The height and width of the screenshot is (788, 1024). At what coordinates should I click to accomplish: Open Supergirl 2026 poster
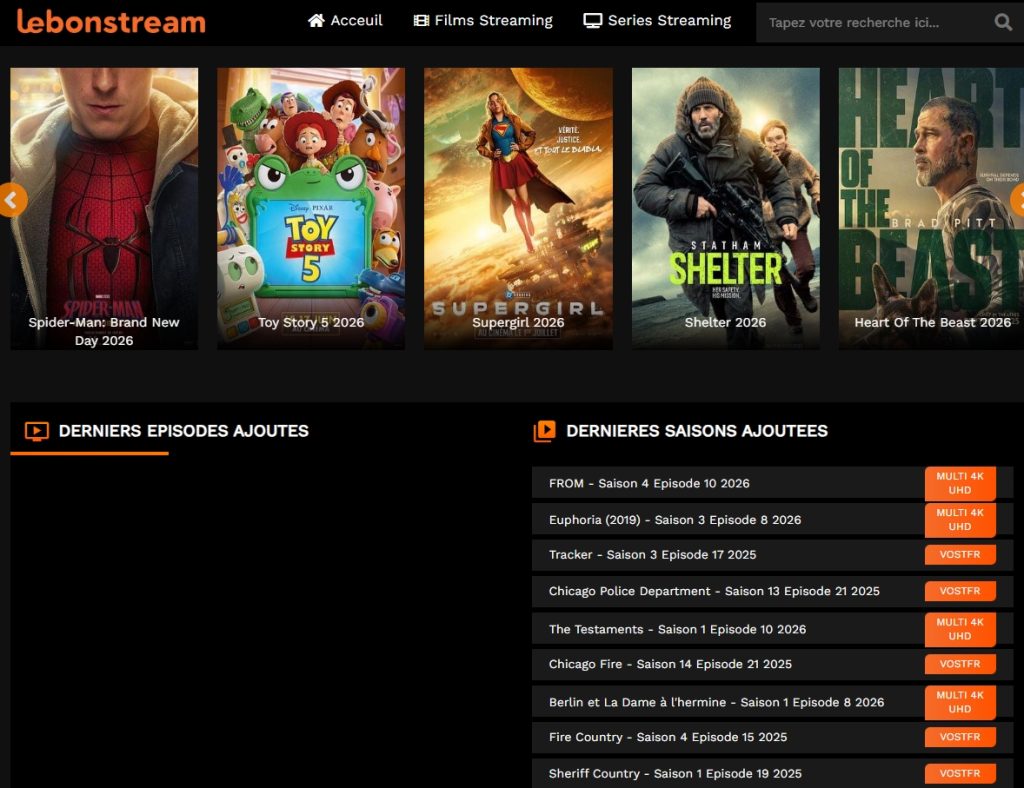pos(519,209)
